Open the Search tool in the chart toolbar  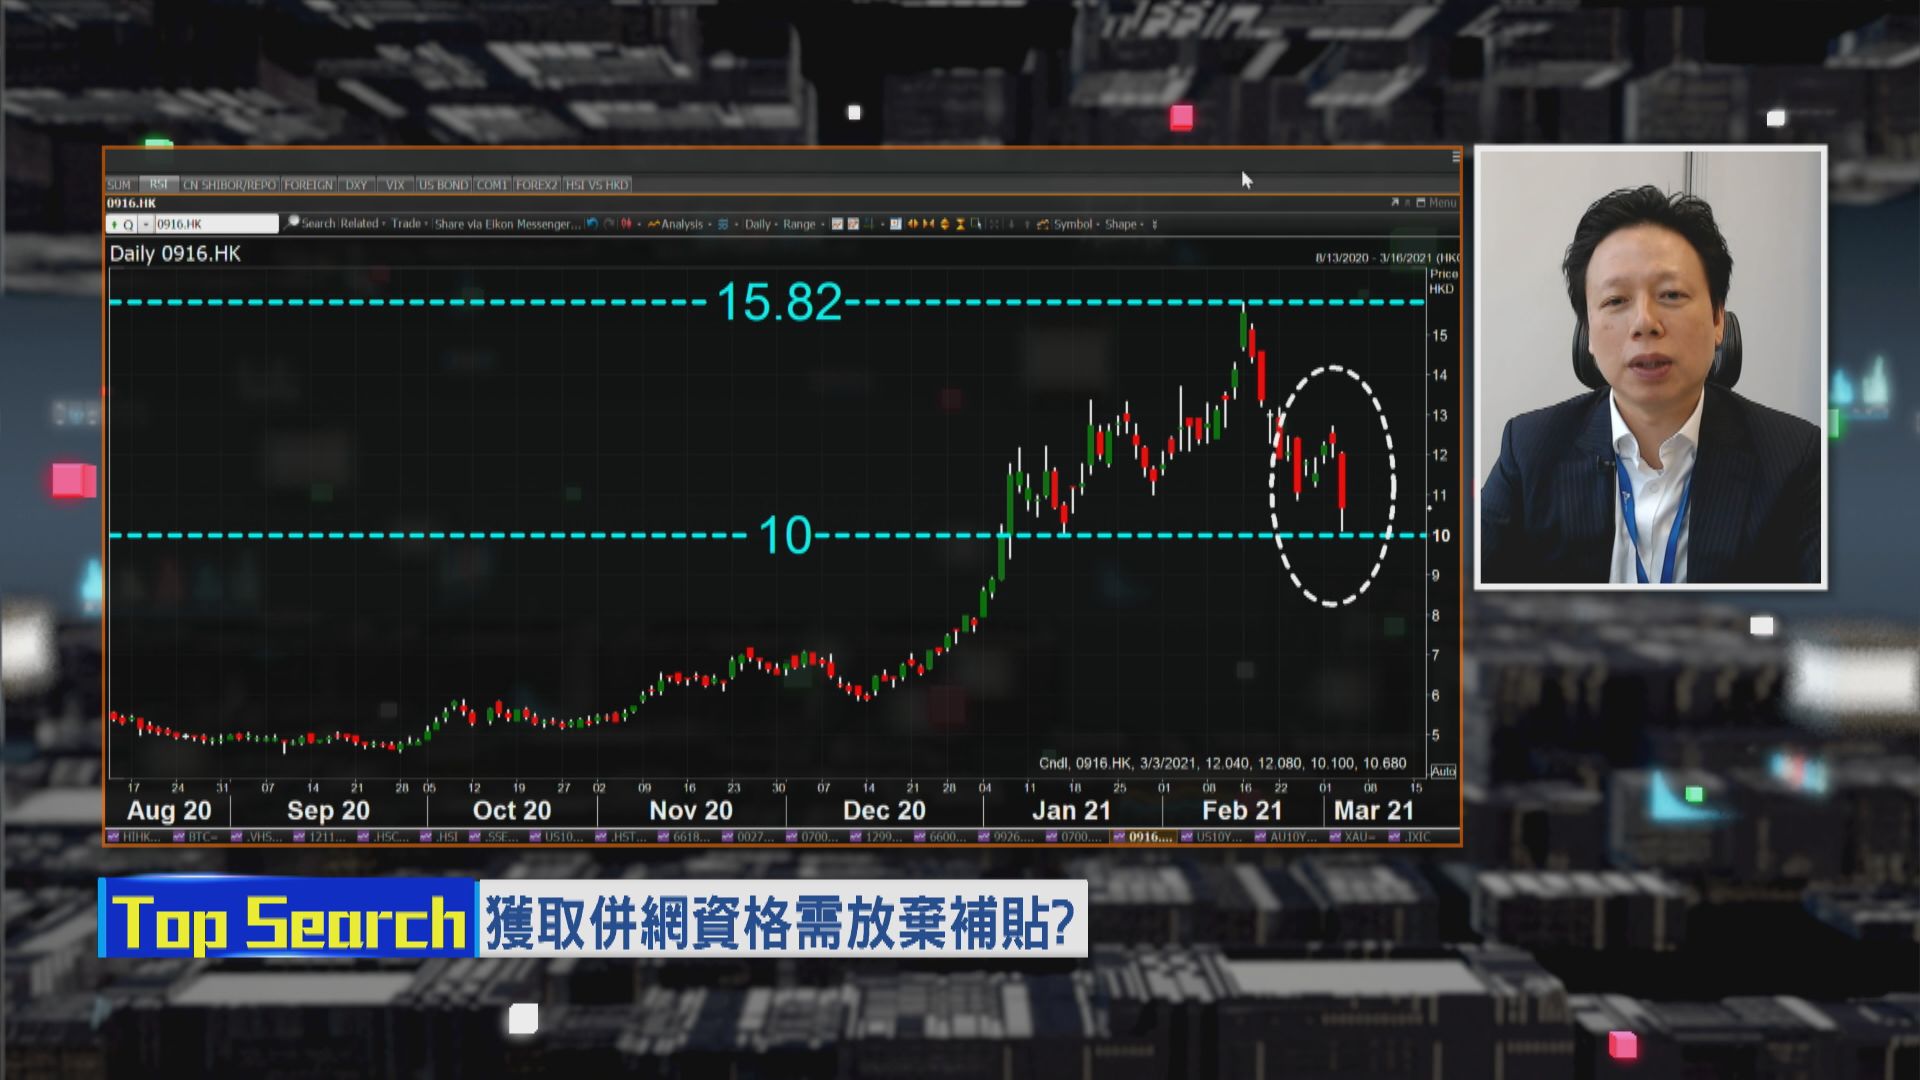pyautogui.click(x=313, y=224)
